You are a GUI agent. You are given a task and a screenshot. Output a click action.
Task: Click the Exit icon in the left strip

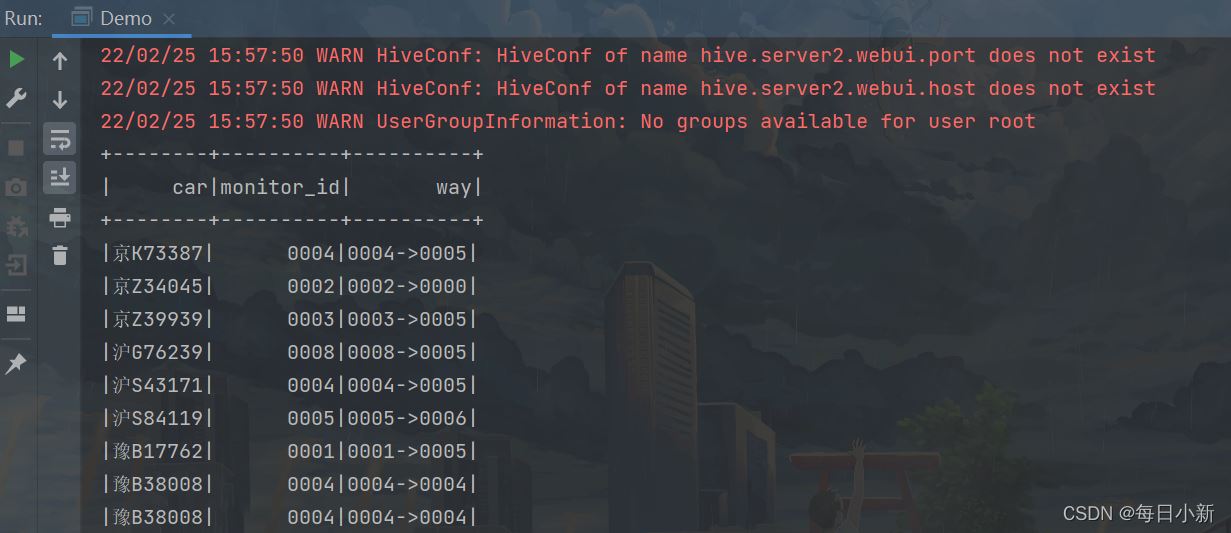pyautogui.click(x=16, y=265)
